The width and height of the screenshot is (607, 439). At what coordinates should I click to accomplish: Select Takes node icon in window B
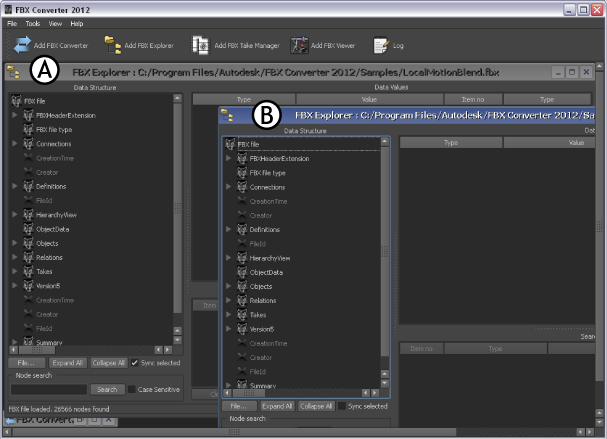coord(242,315)
